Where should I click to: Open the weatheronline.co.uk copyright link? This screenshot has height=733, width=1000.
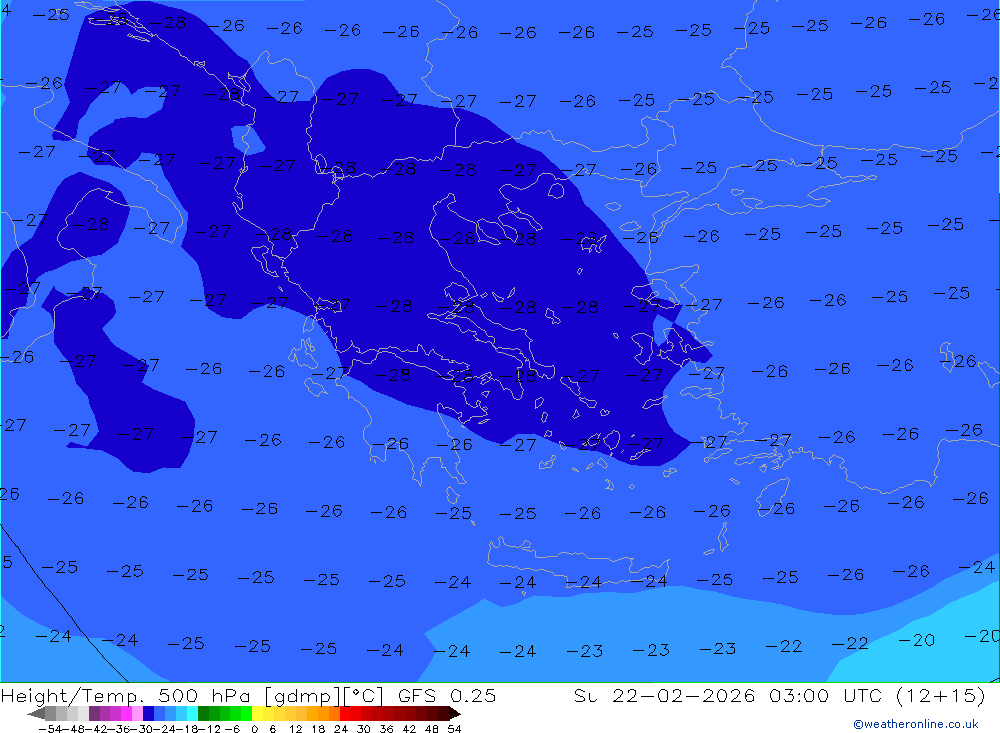(x=915, y=724)
